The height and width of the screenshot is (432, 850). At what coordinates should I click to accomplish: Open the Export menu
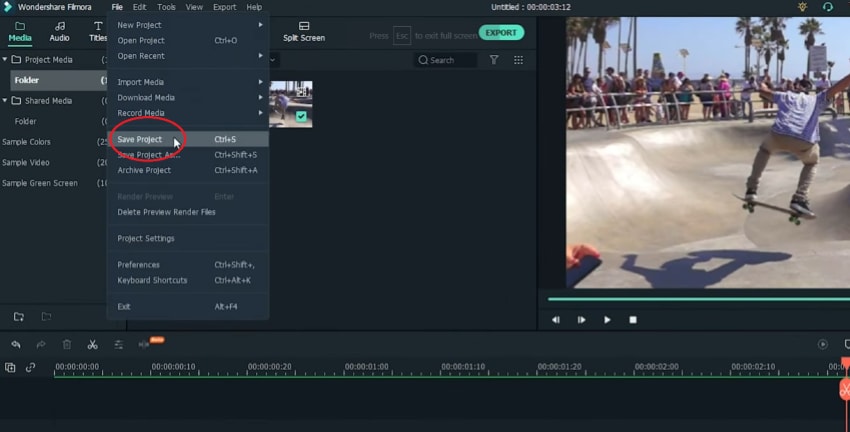click(224, 7)
